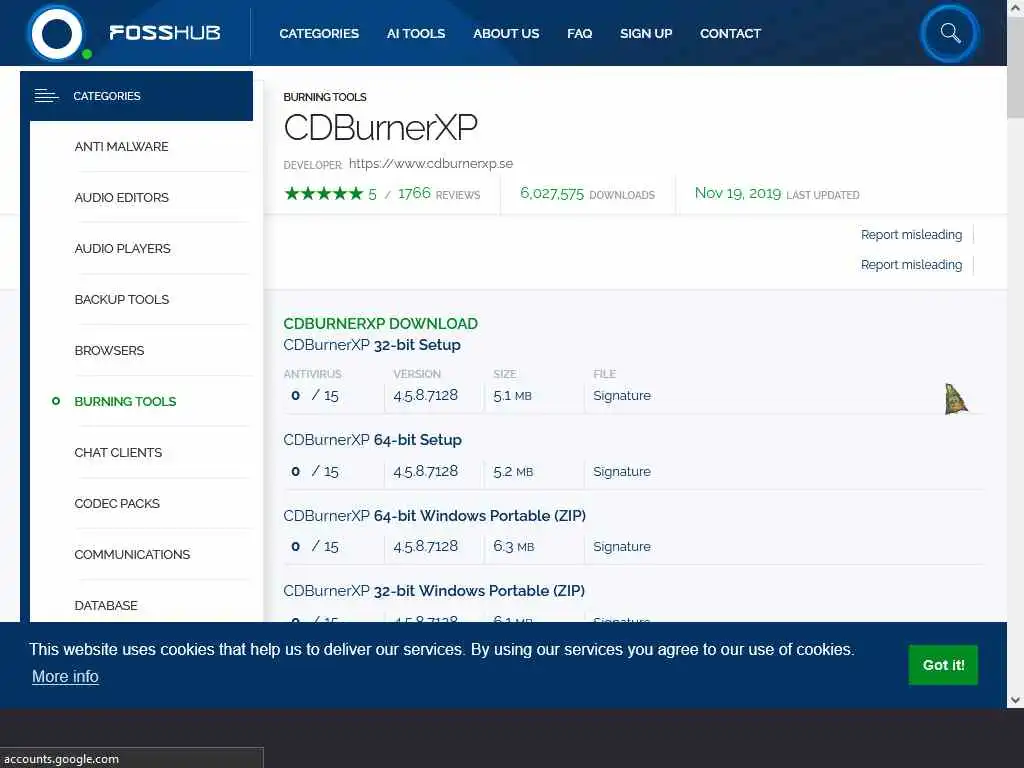Open Signature for 32-bit Setup

tap(622, 395)
